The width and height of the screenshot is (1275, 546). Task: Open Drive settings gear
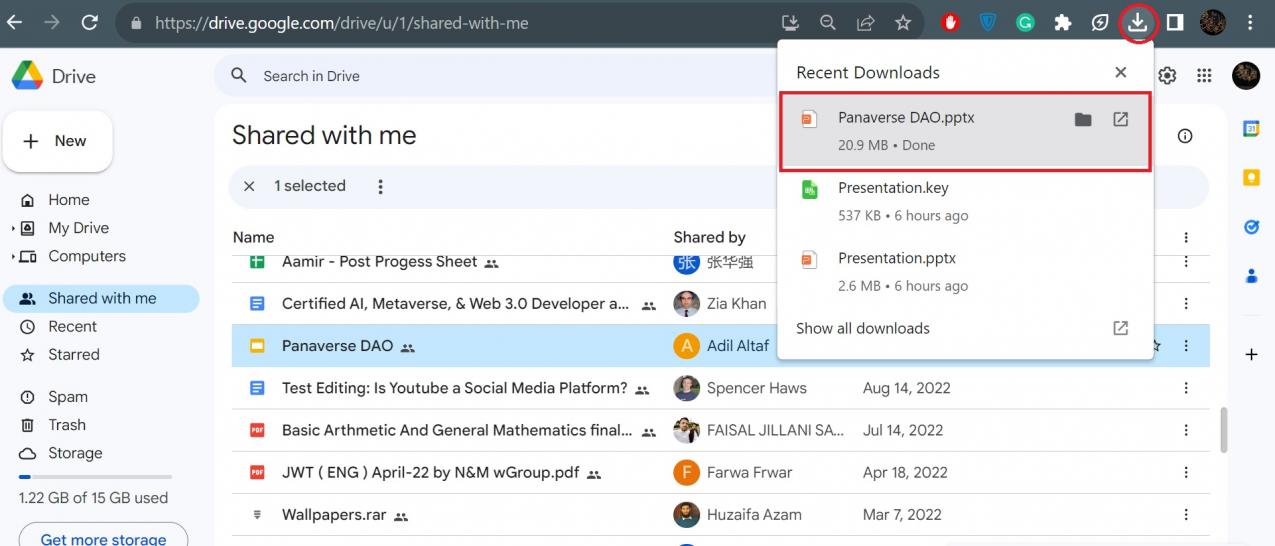[x=1167, y=76]
